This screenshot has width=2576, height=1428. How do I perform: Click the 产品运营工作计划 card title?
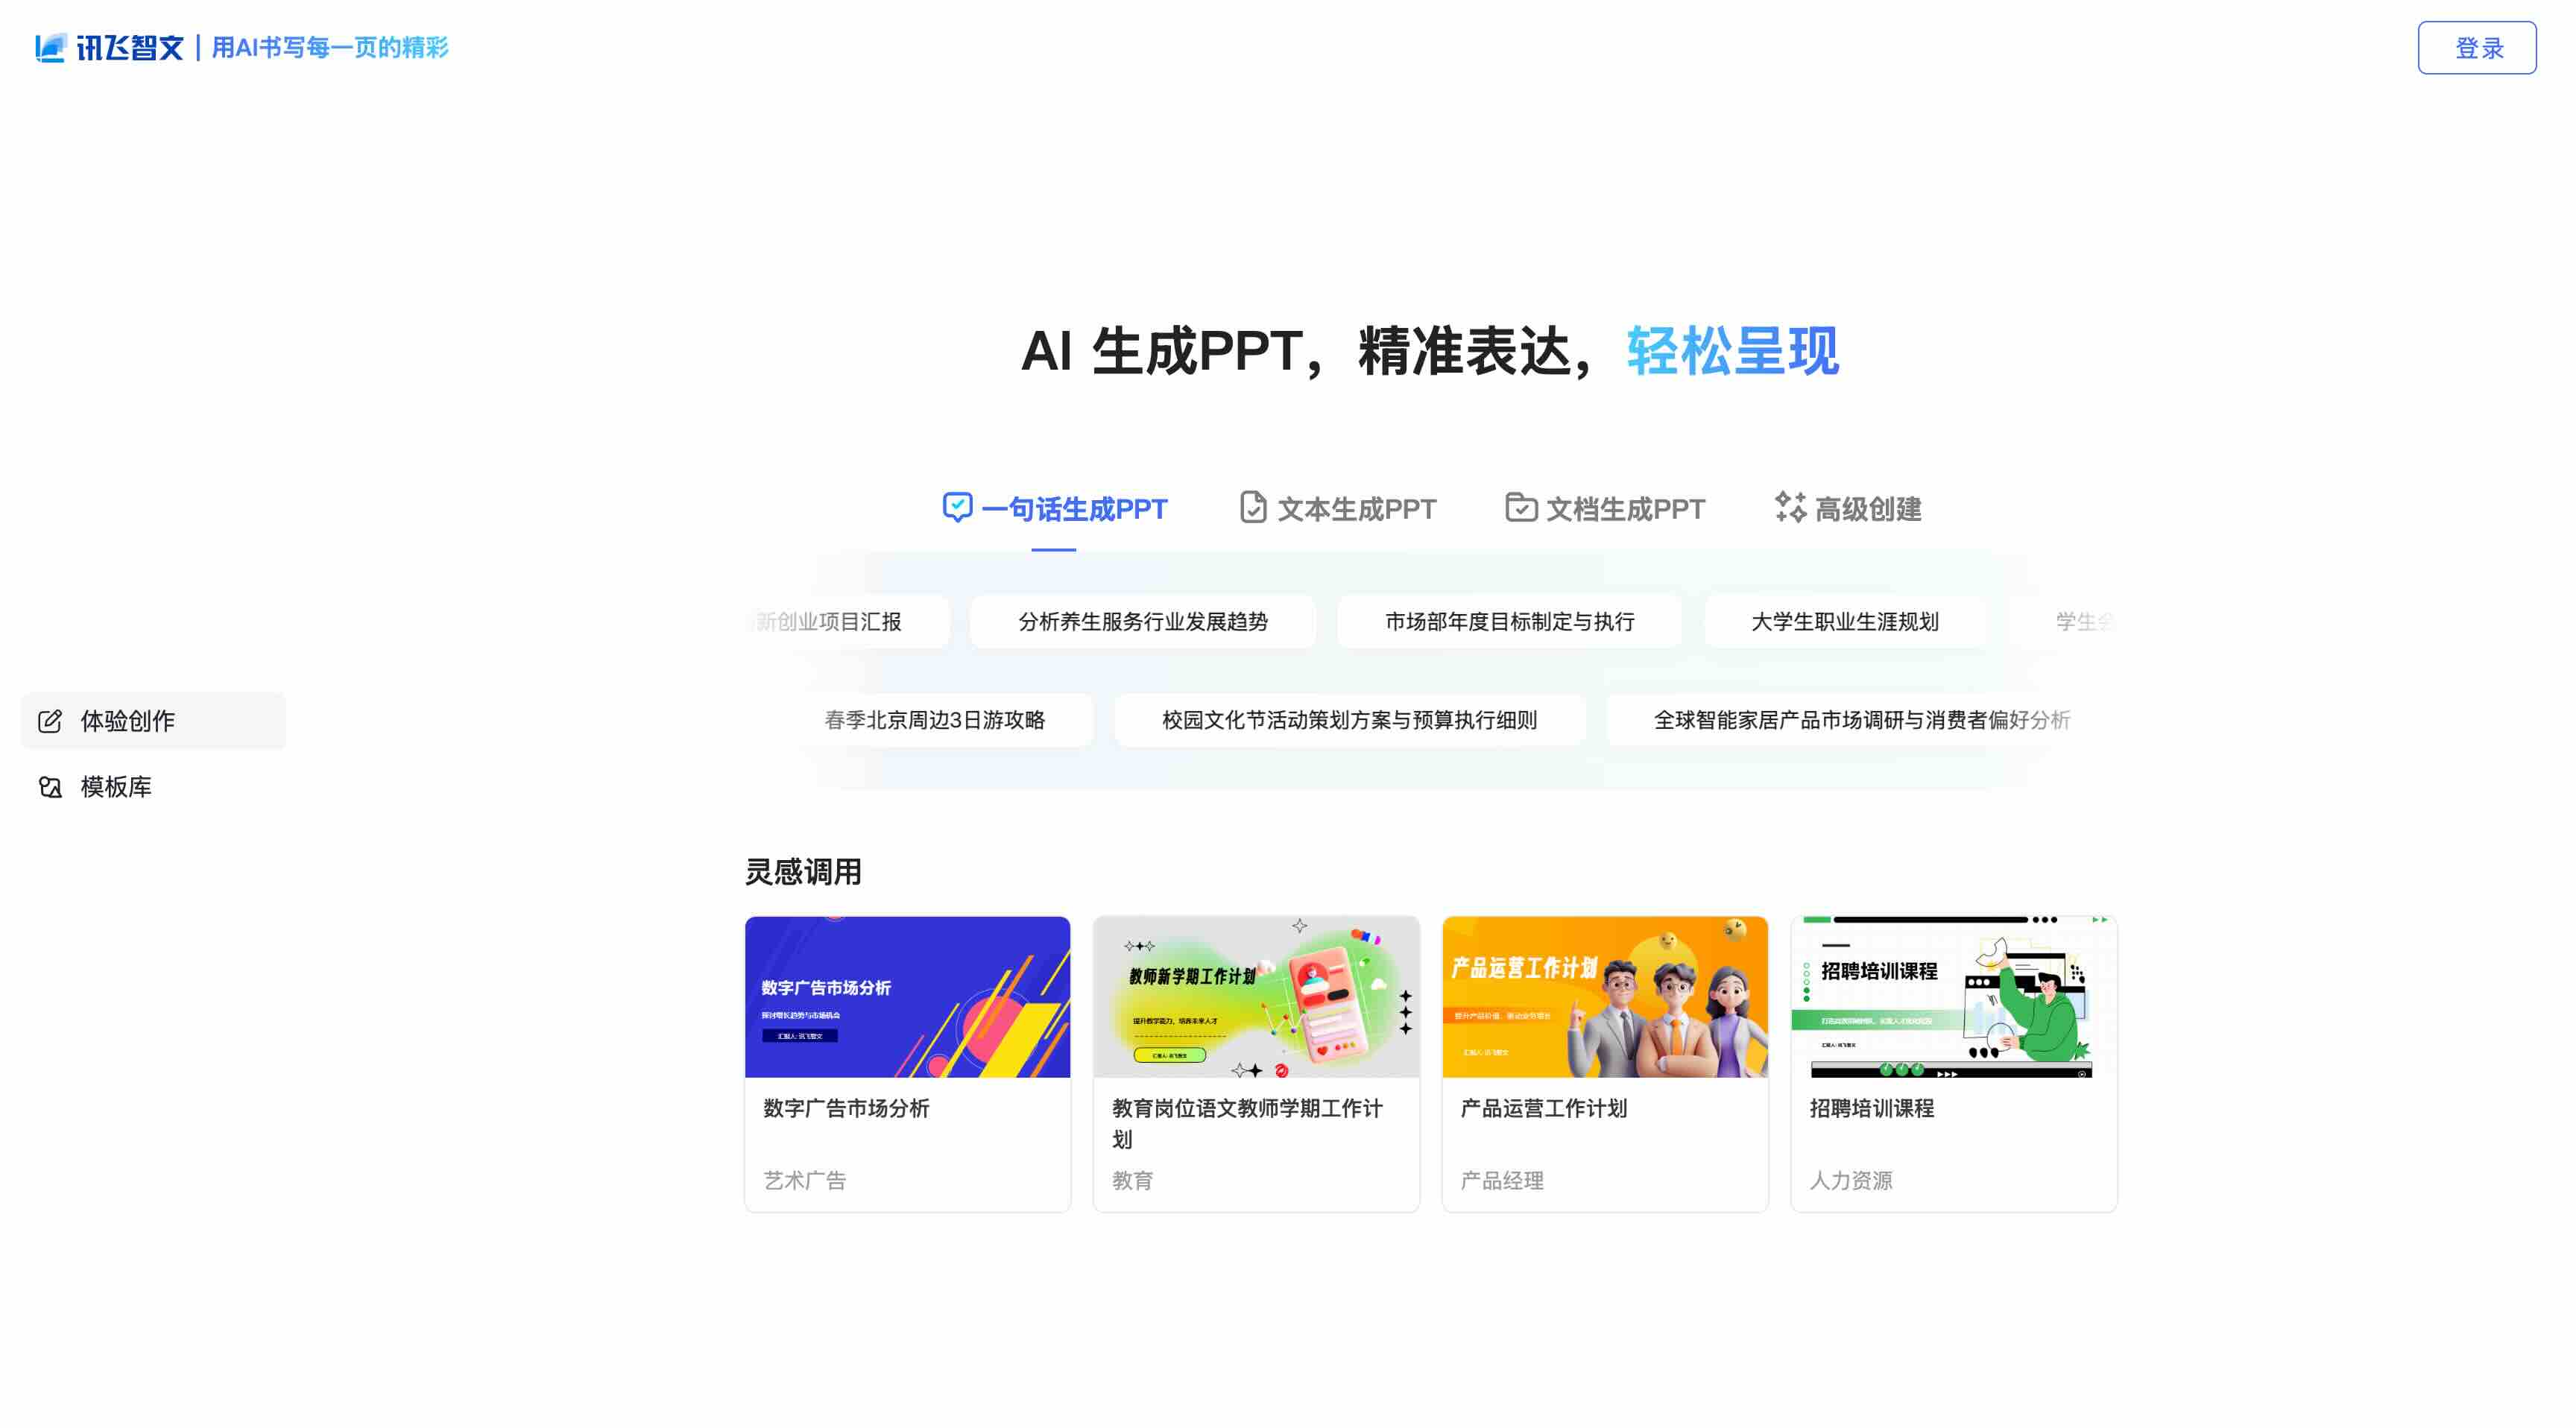pos(1543,1108)
